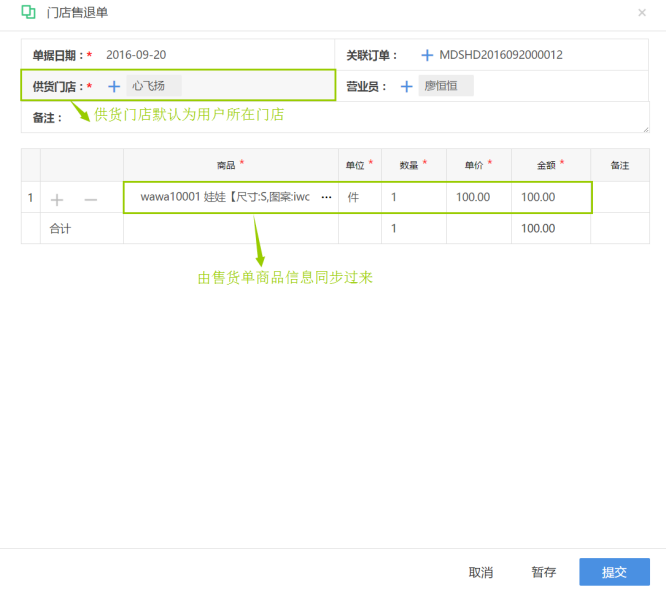Remove row 1 with the minus icon
This screenshot has height=591, width=666.
90,199
